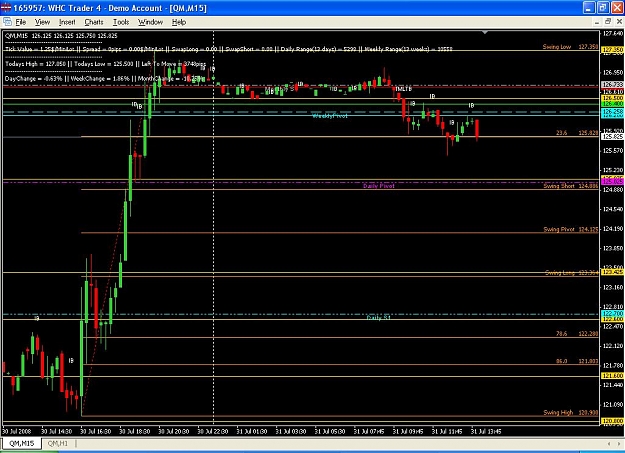Close the inner chart window
The width and height of the screenshot is (625, 453).
click(x=619, y=22)
